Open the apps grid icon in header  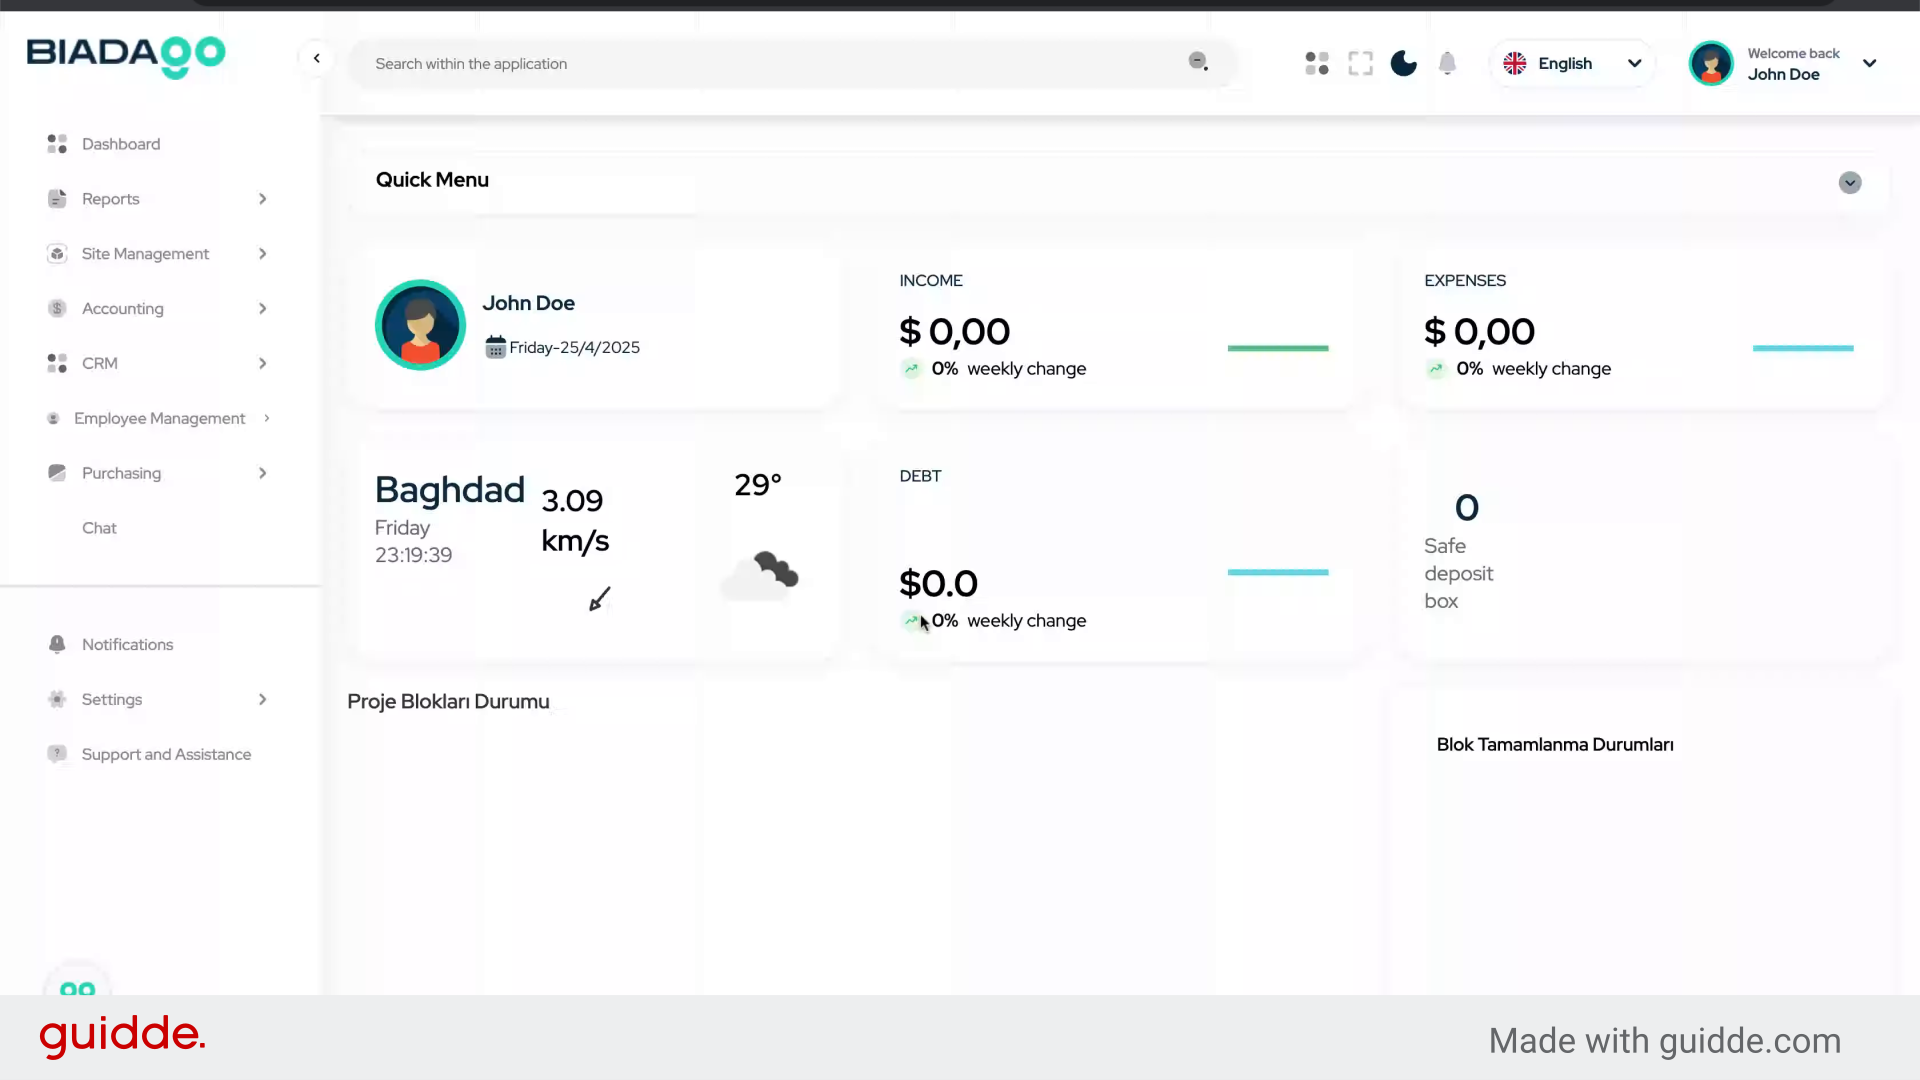click(1317, 63)
